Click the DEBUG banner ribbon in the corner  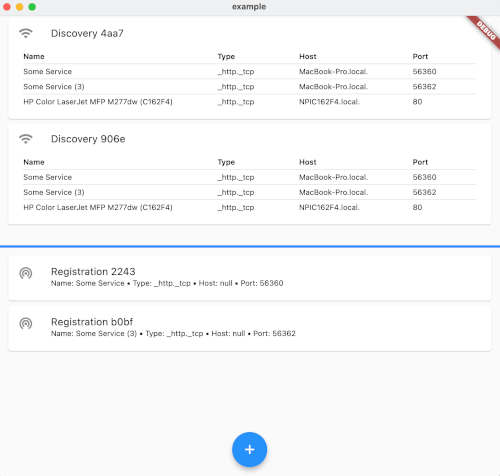(485, 31)
